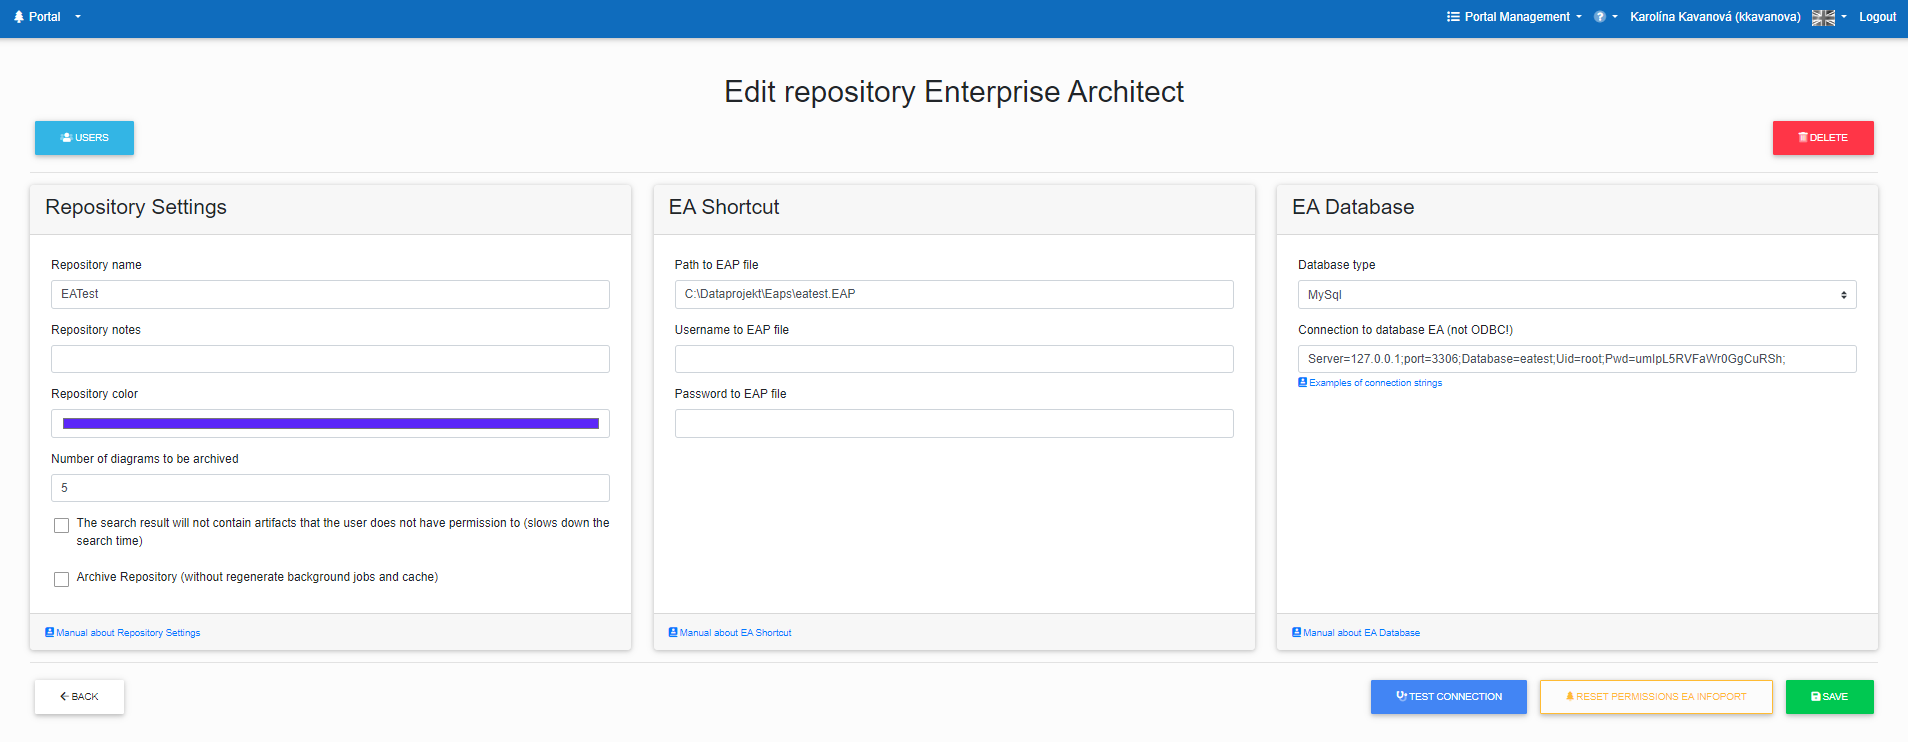1908x742 pixels.
Task: Click the Portal dropdown caret
Action: click(x=78, y=17)
